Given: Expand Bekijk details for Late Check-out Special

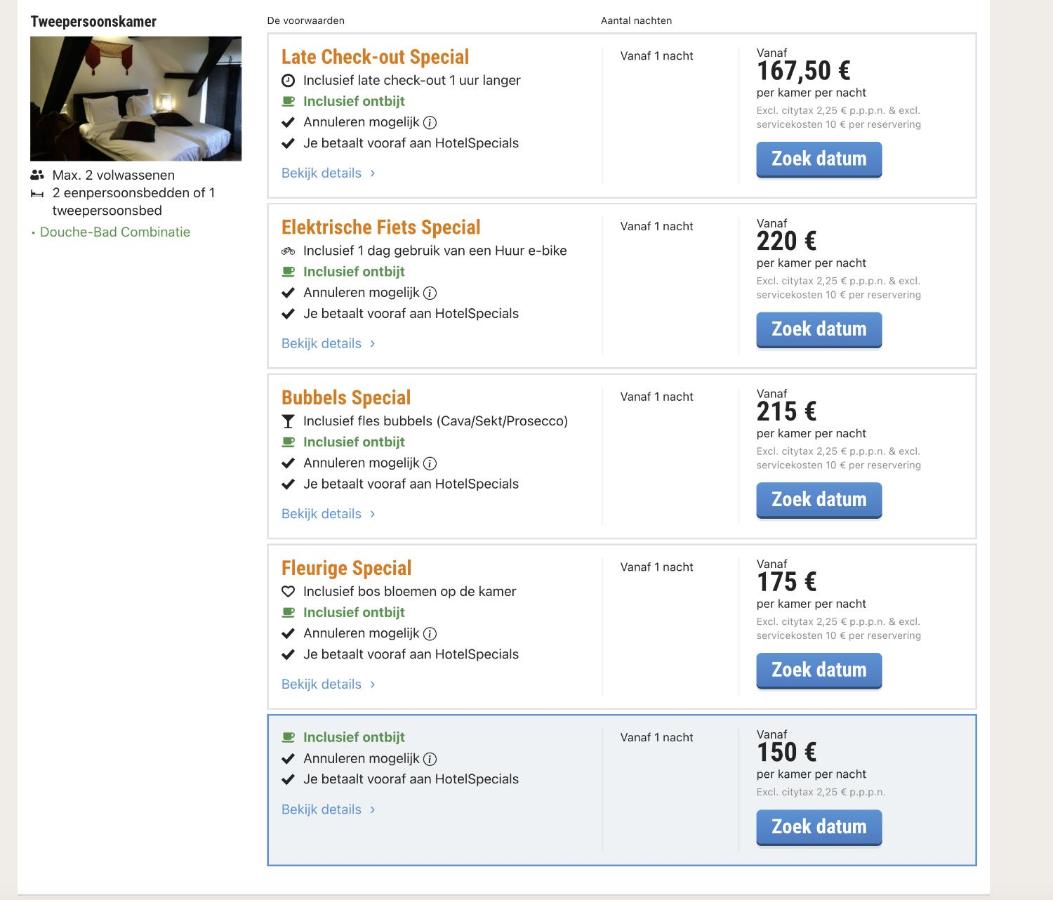Looking at the screenshot, I should pyautogui.click(x=328, y=173).
